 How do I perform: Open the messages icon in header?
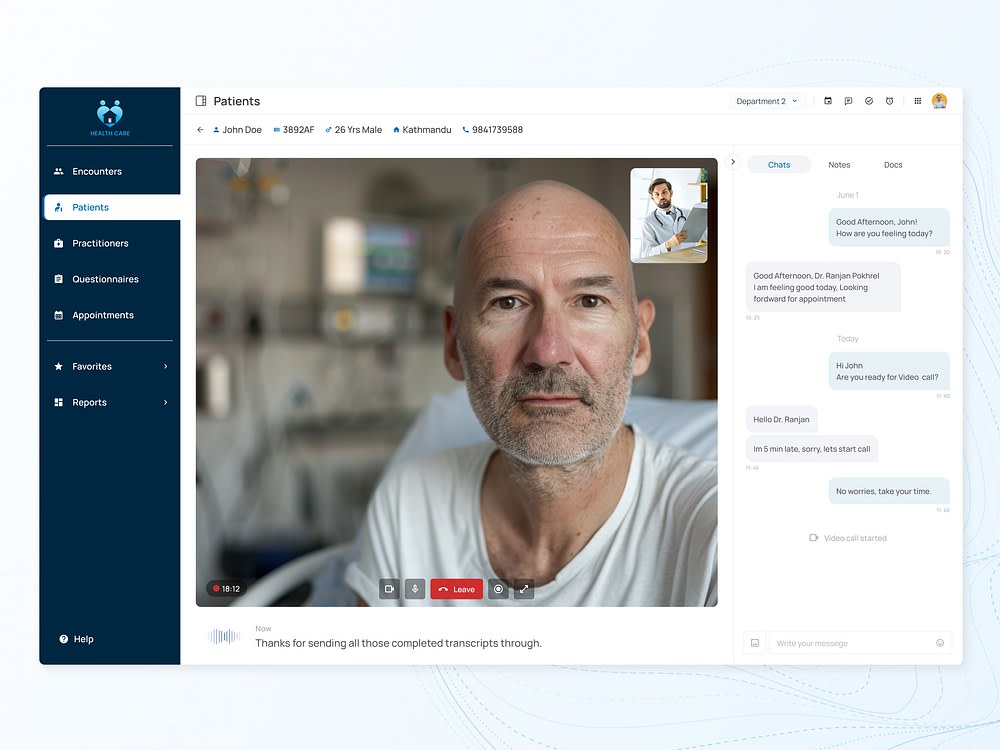click(848, 101)
